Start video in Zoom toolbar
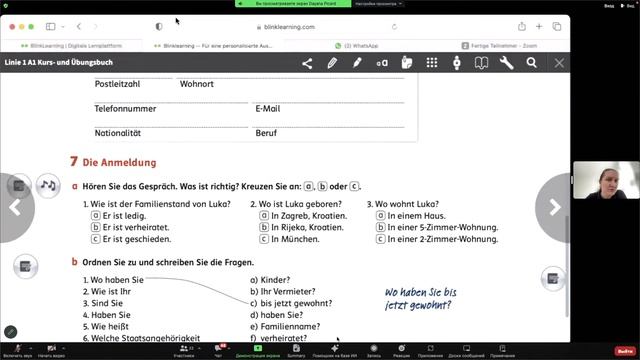Screen dimensions: 640x360 click(51, 351)
